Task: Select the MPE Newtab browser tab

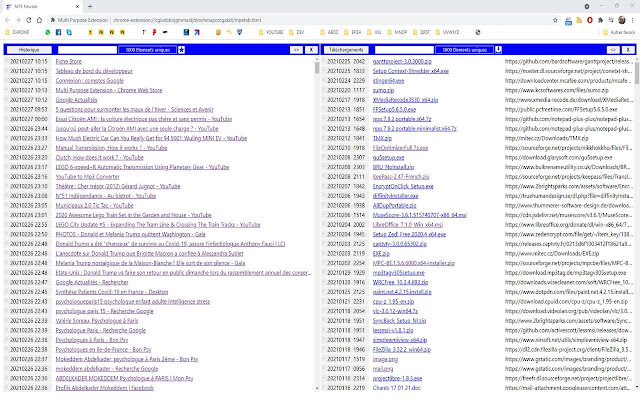Action: [x=42, y=7]
